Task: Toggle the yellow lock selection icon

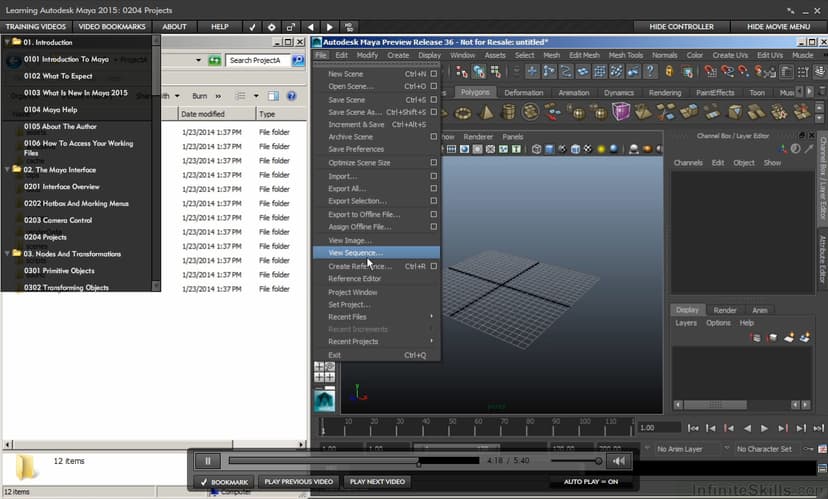Action: (x=669, y=71)
